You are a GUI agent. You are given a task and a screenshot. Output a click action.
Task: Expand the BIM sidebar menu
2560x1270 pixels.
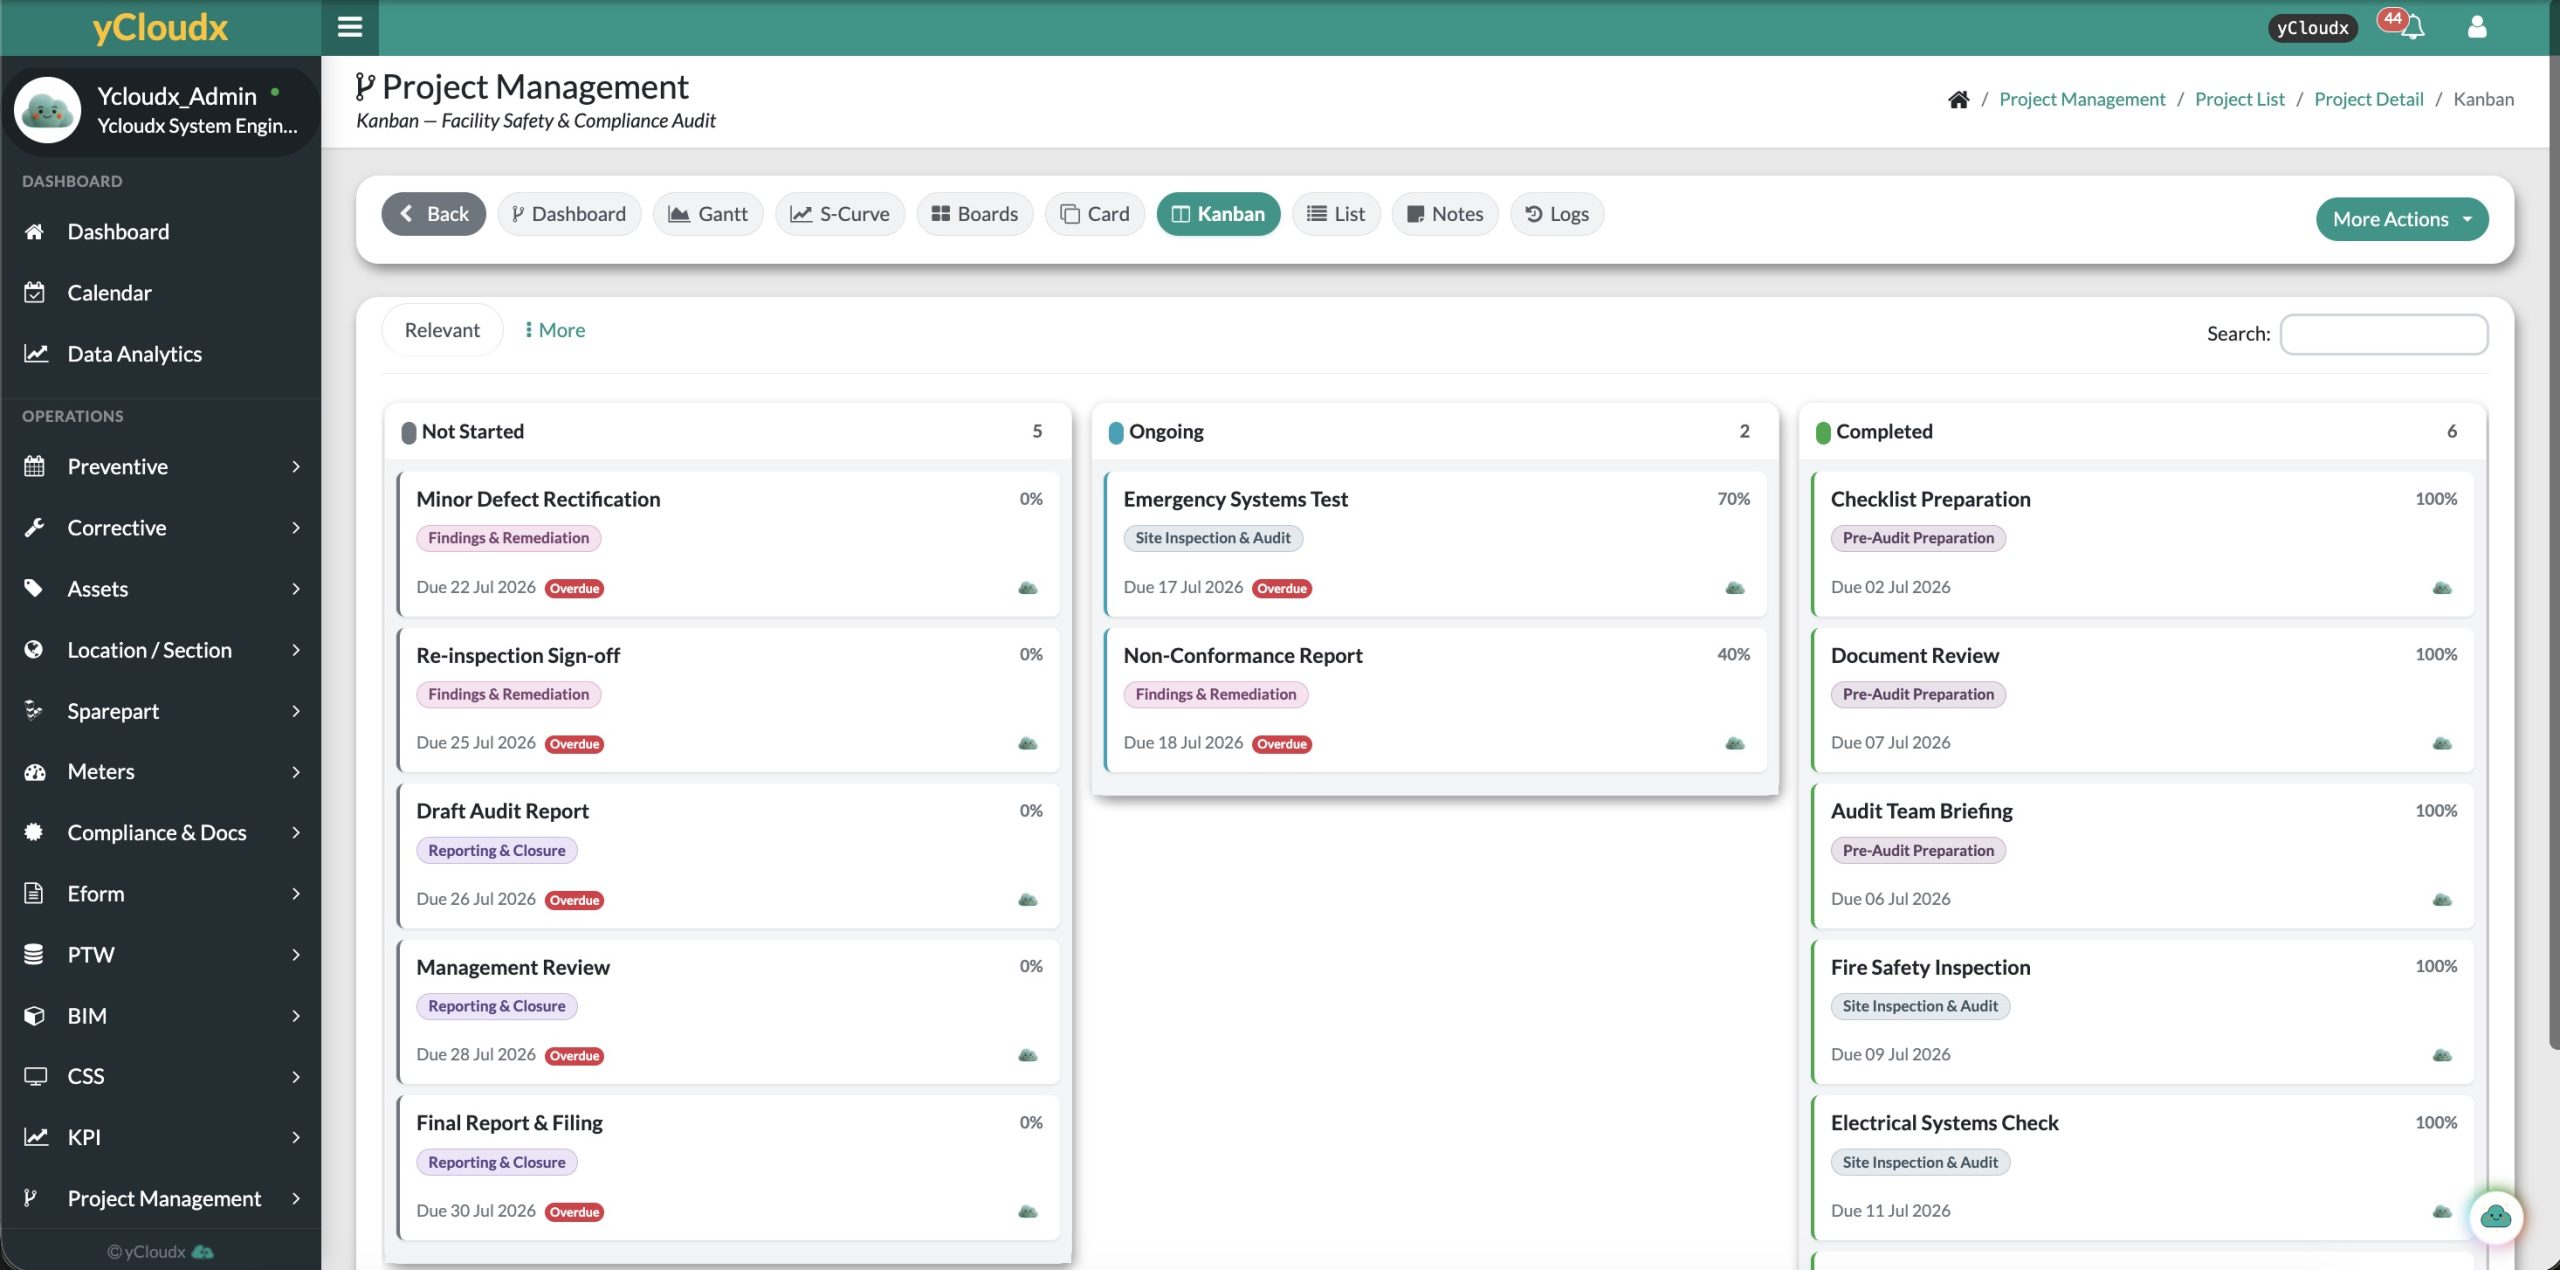(x=160, y=1016)
